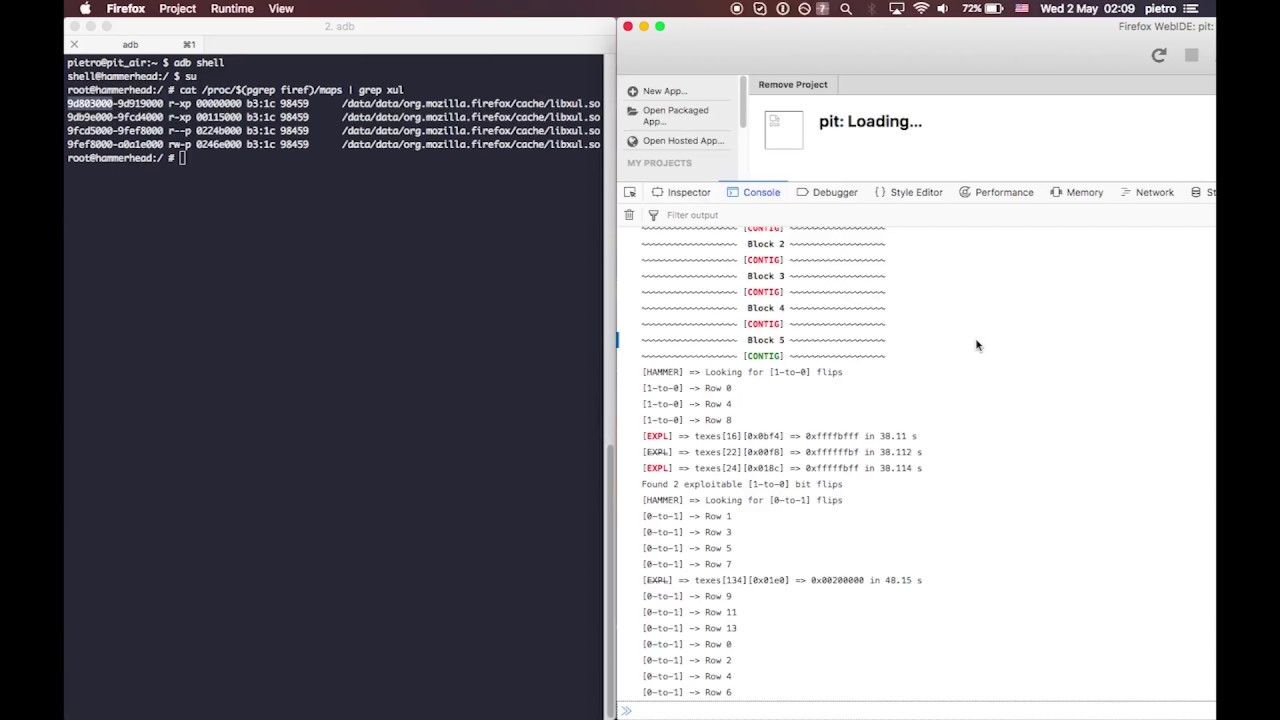Viewport: 1280px width, 720px height.
Task: Click the pietro user name in menu bar
Action: click(x=1160, y=8)
